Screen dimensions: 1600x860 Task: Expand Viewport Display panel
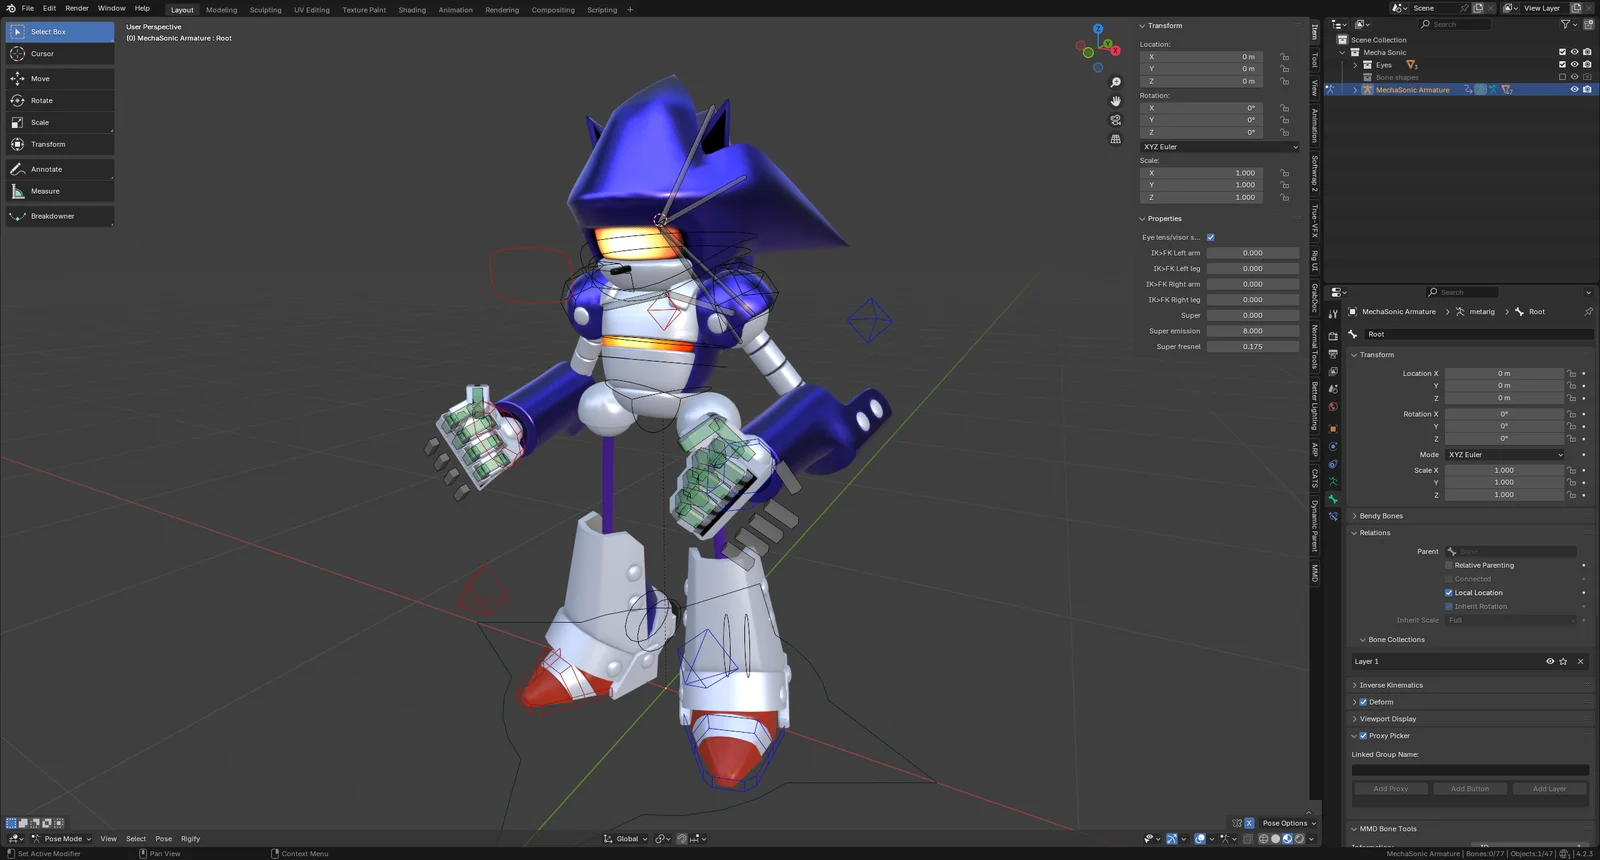1387,719
